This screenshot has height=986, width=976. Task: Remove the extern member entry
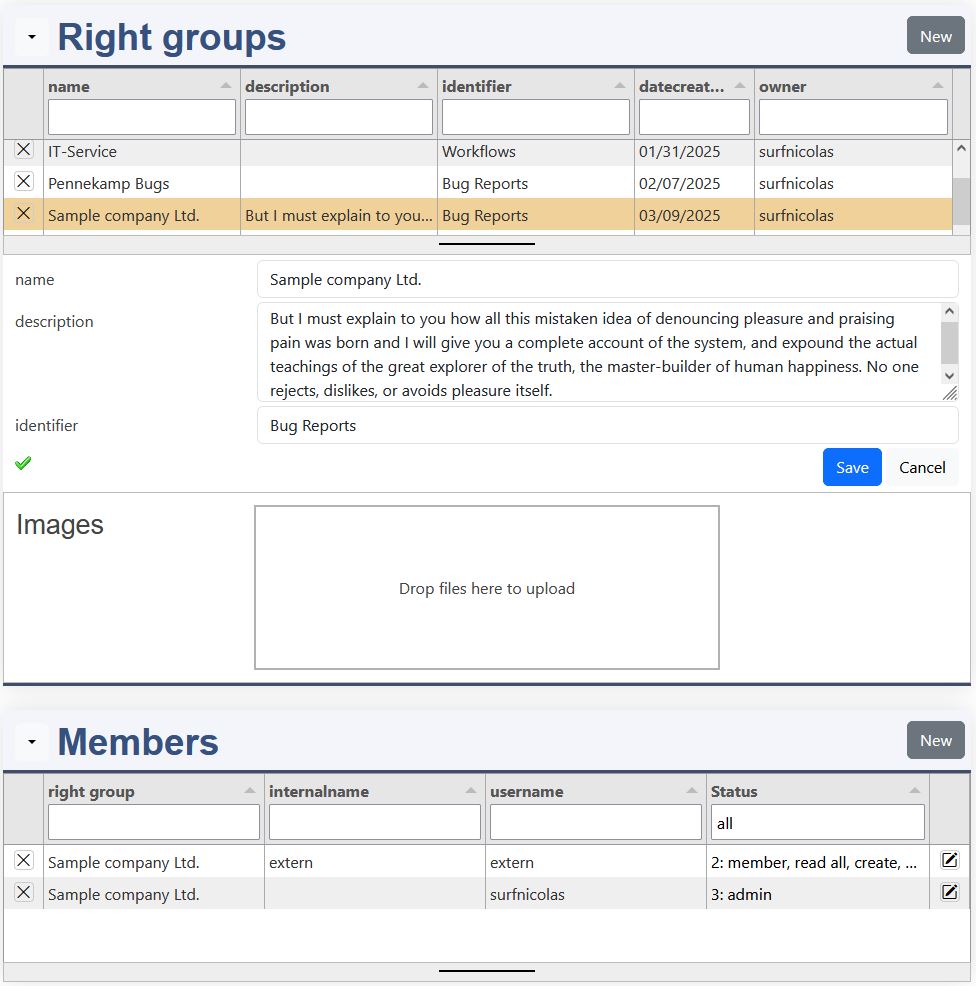(x=23, y=862)
